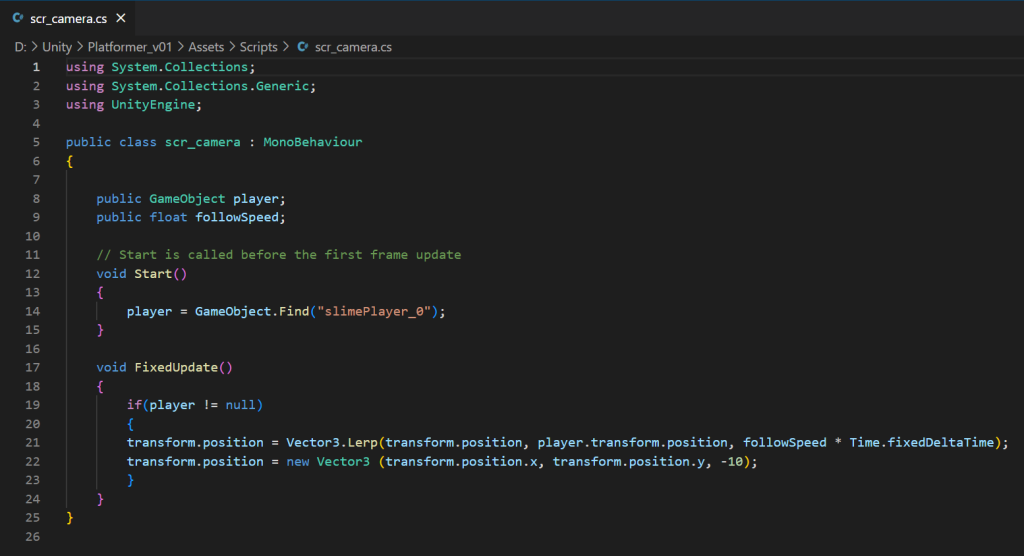
Task: Open the D: drive breadcrumb
Action: (19, 47)
